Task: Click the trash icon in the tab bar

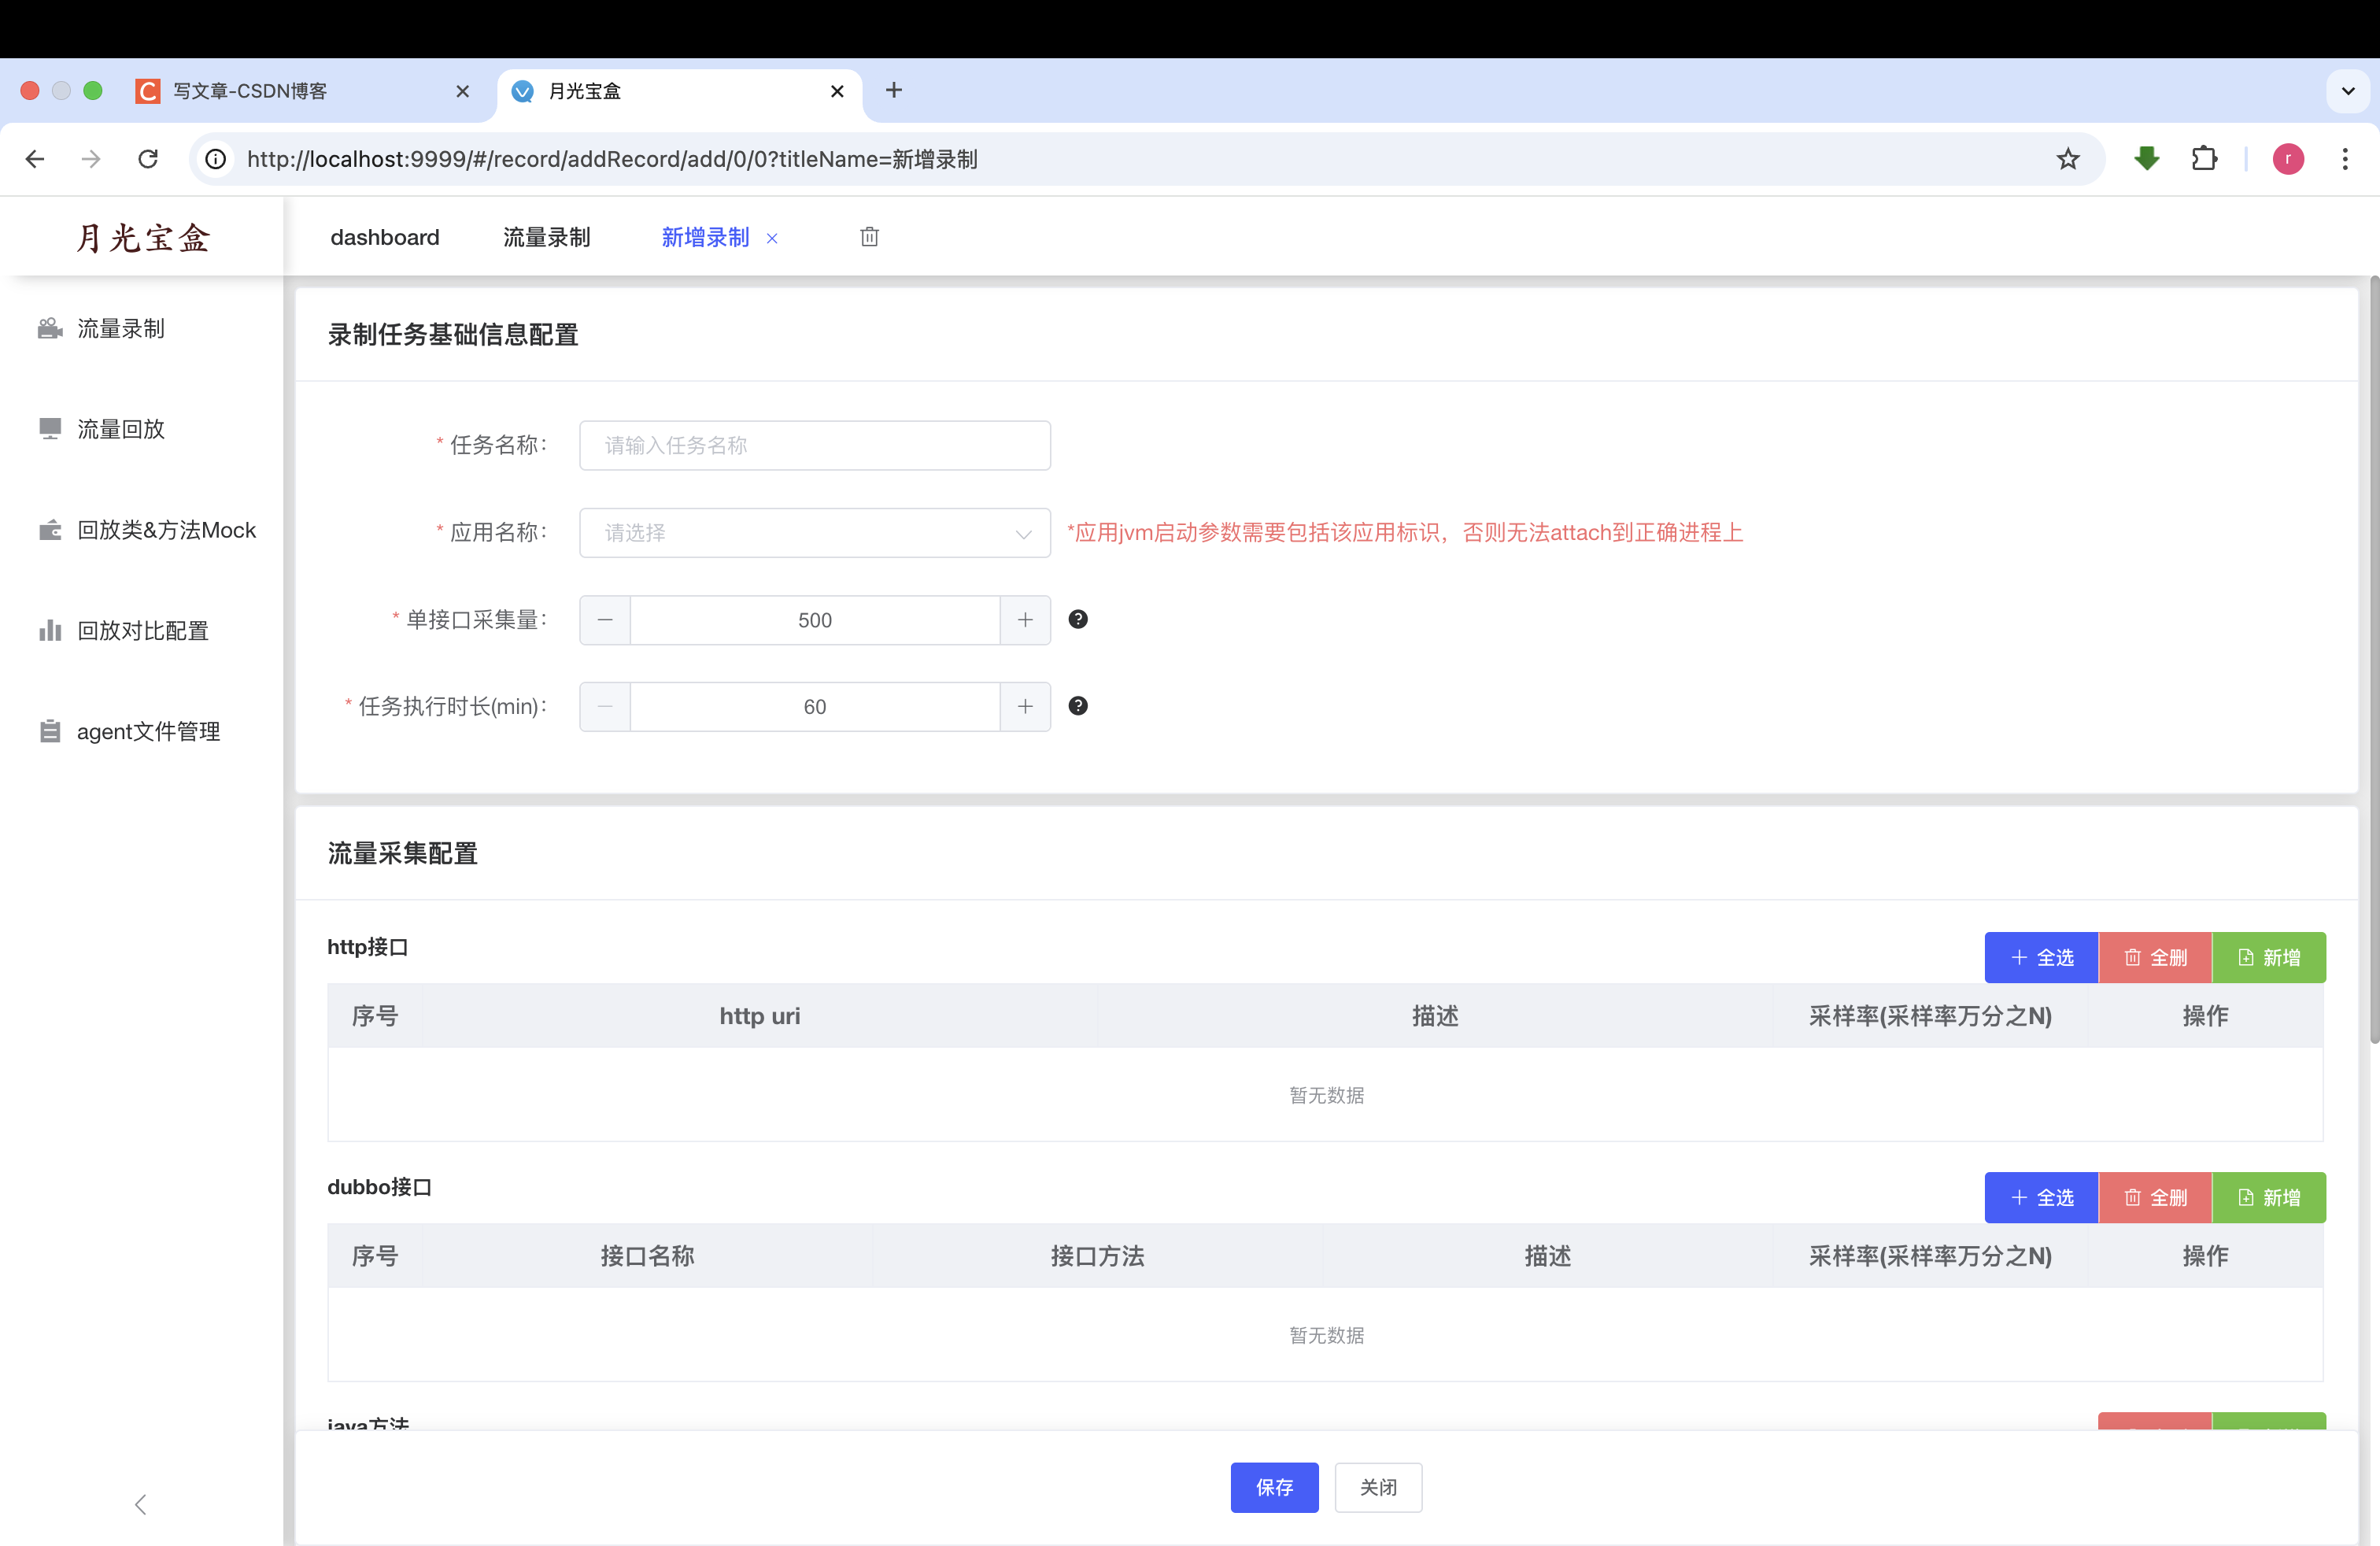Action: point(869,237)
